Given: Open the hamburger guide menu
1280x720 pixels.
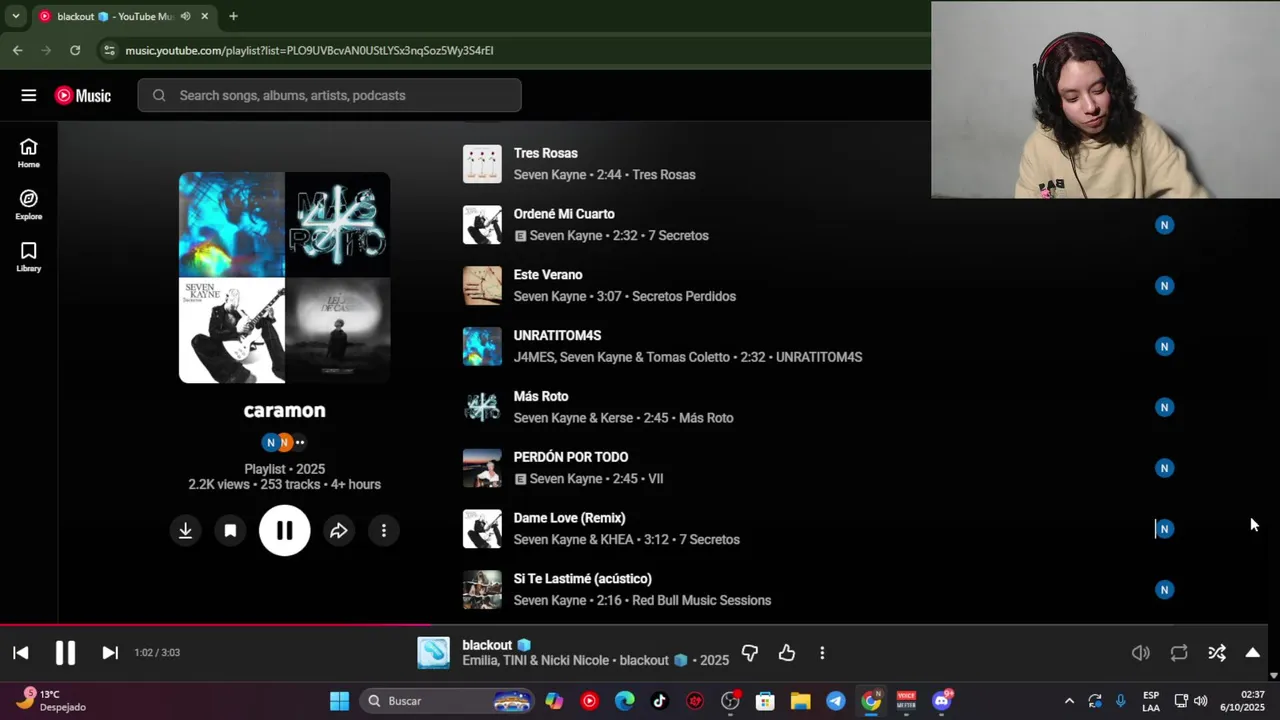Looking at the screenshot, I should tap(28, 96).
